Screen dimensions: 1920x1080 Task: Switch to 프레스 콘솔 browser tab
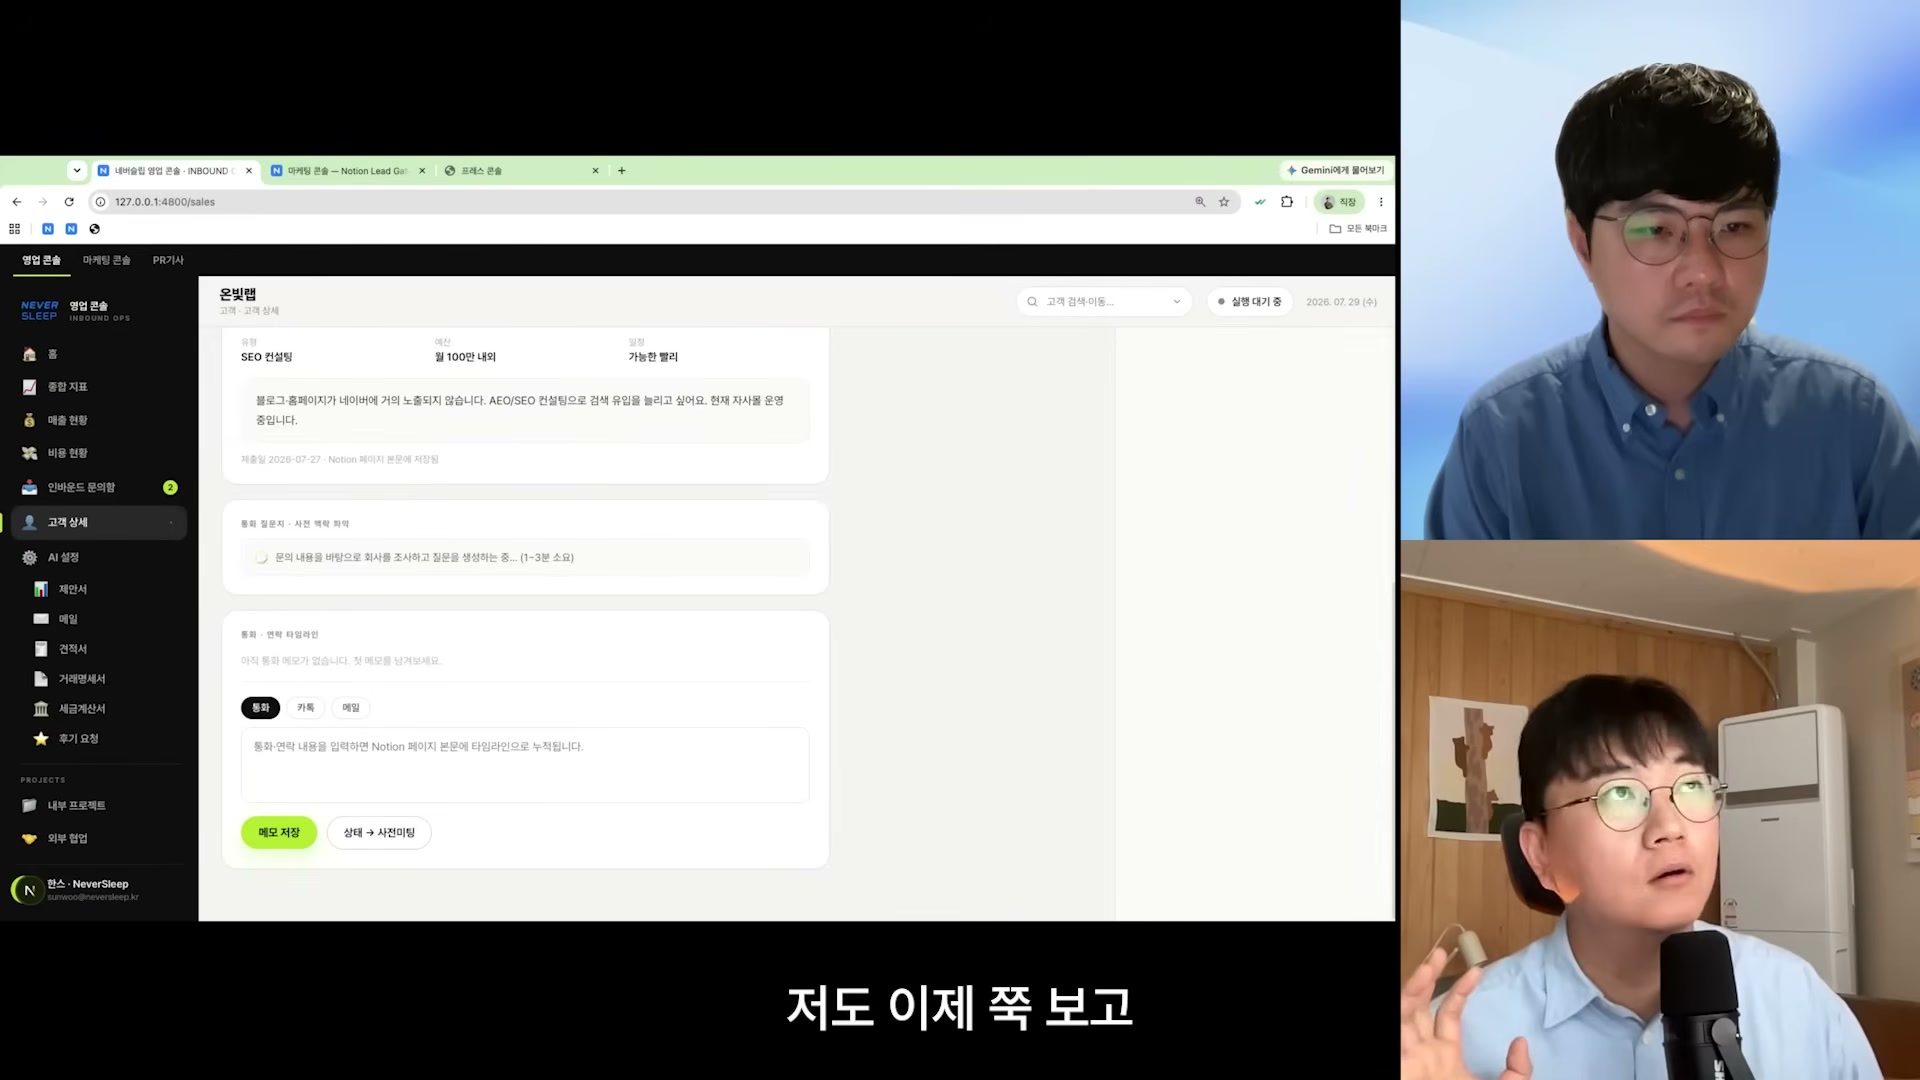click(x=521, y=171)
